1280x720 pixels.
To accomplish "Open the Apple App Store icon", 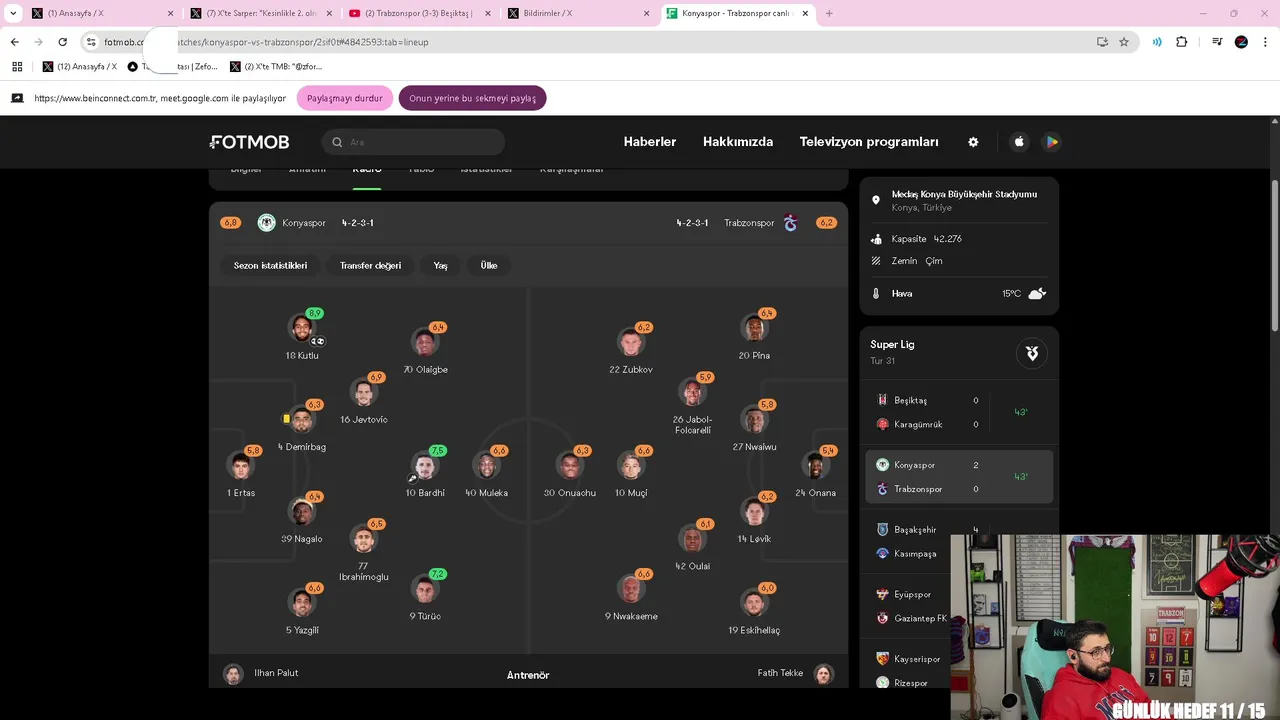I will click(x=1019, y=142).
